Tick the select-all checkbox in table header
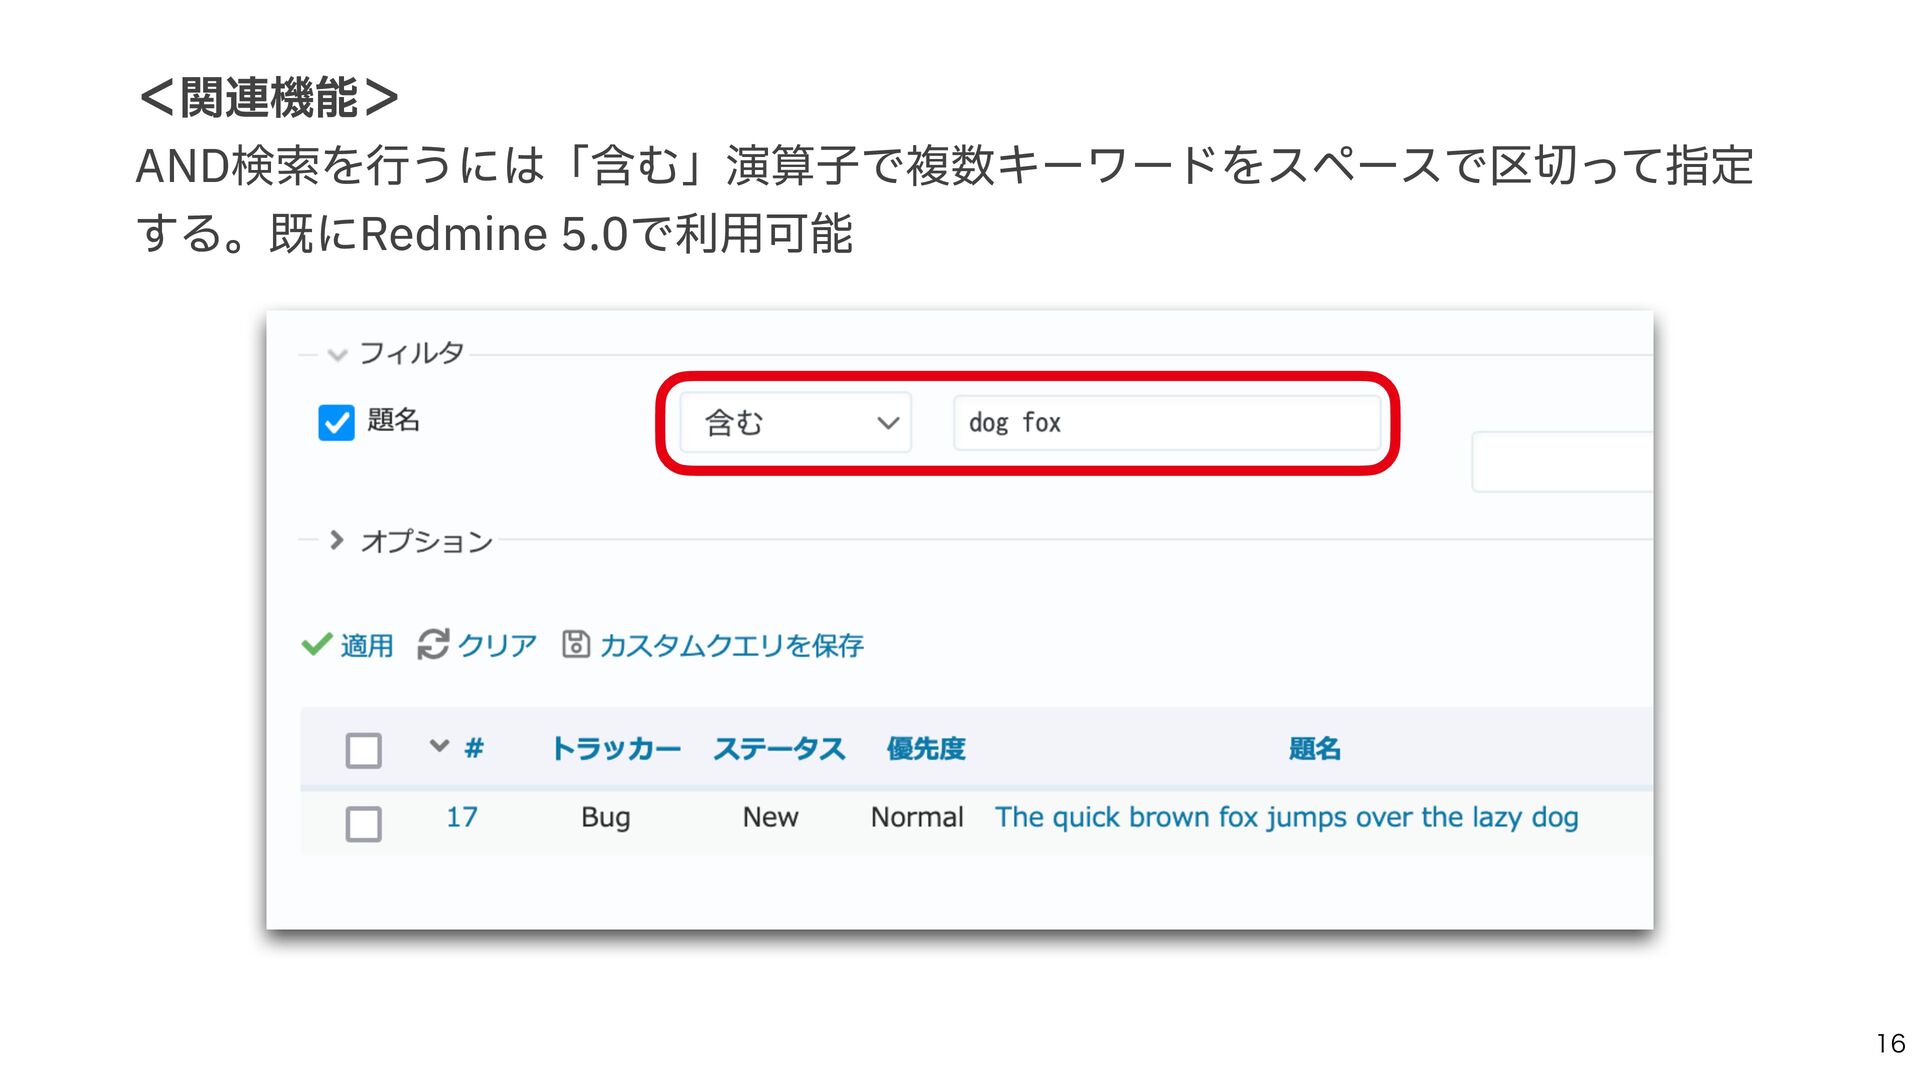The width and height of the screenshot is (1920, 1080). pyautogui.click(x=363, y=750)
